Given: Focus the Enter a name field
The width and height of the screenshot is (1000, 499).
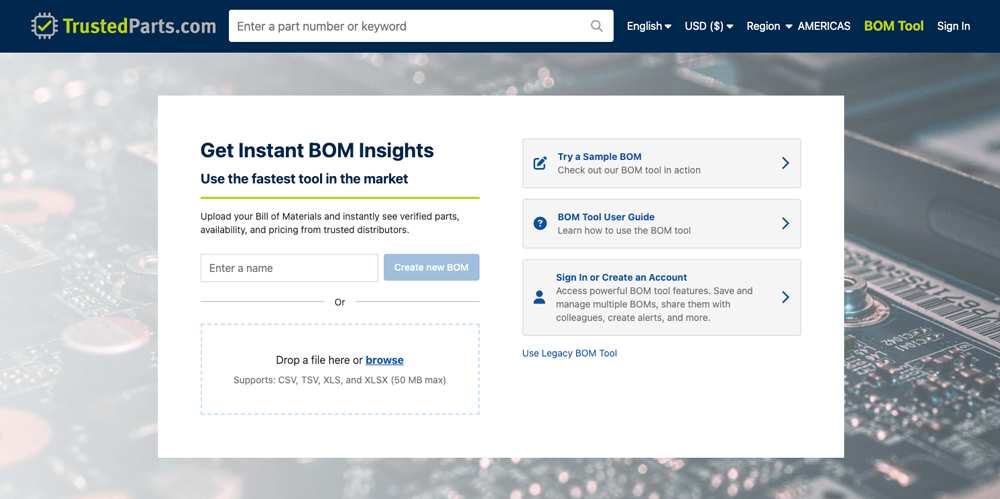Looking at the screenshot, I should [290, 268].
